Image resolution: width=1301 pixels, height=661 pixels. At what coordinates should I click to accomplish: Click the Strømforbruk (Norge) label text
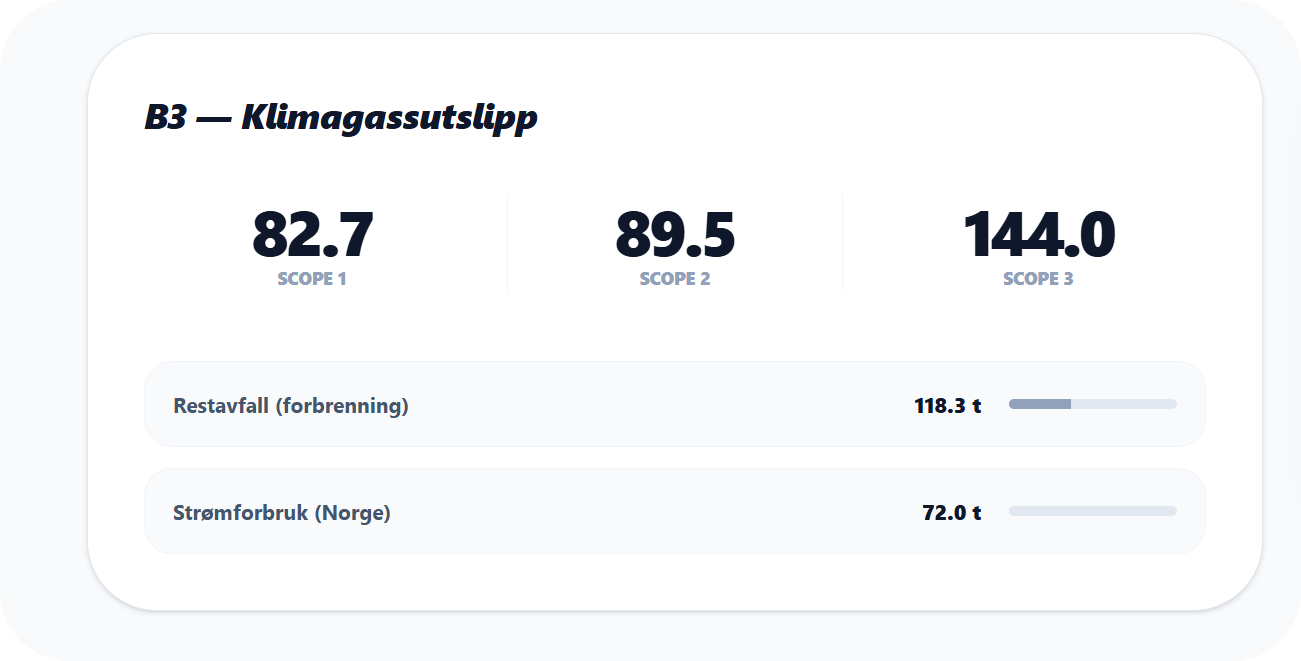point(284,511)
